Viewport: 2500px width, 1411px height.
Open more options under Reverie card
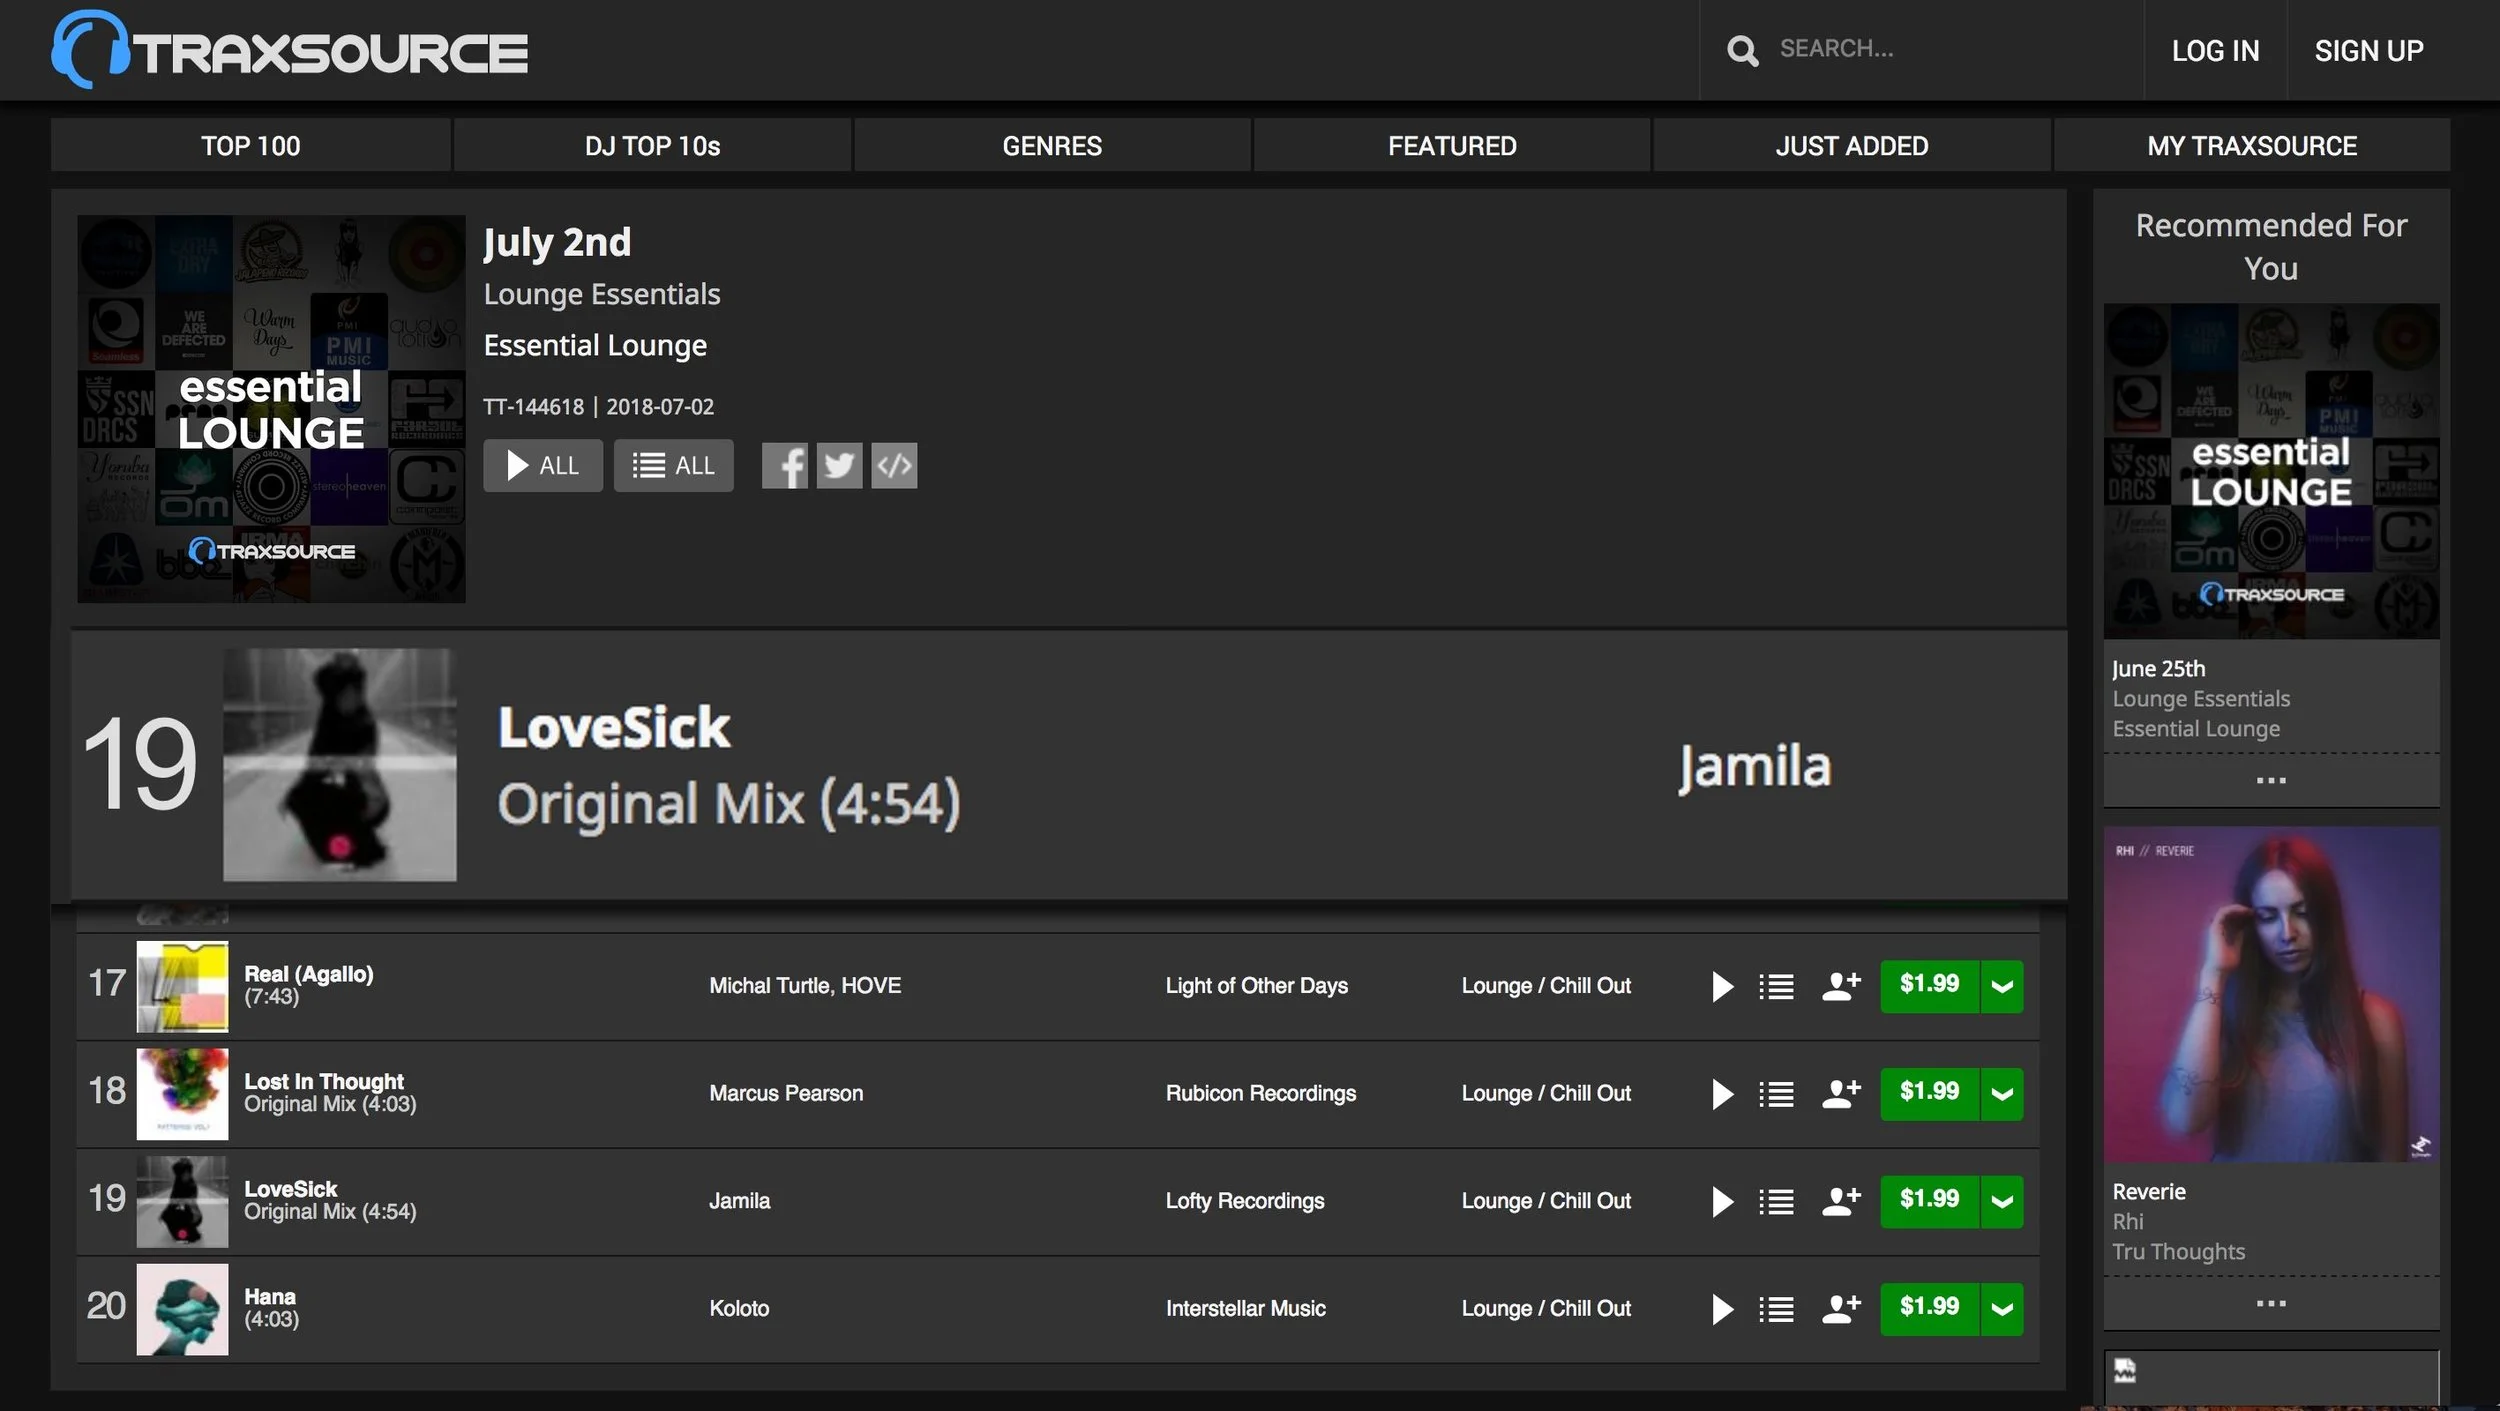(x=2271, y=1303)
